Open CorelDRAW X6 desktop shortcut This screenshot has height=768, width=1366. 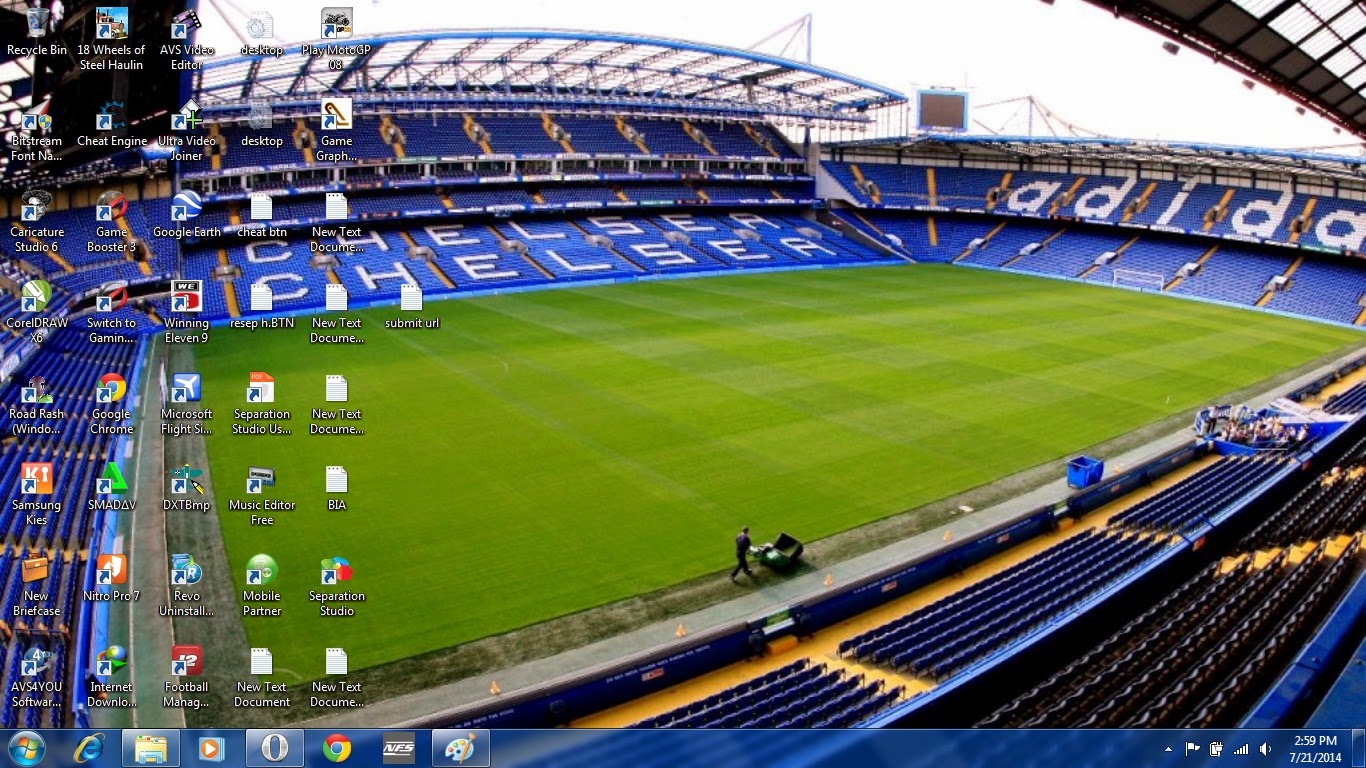(37, 312)
